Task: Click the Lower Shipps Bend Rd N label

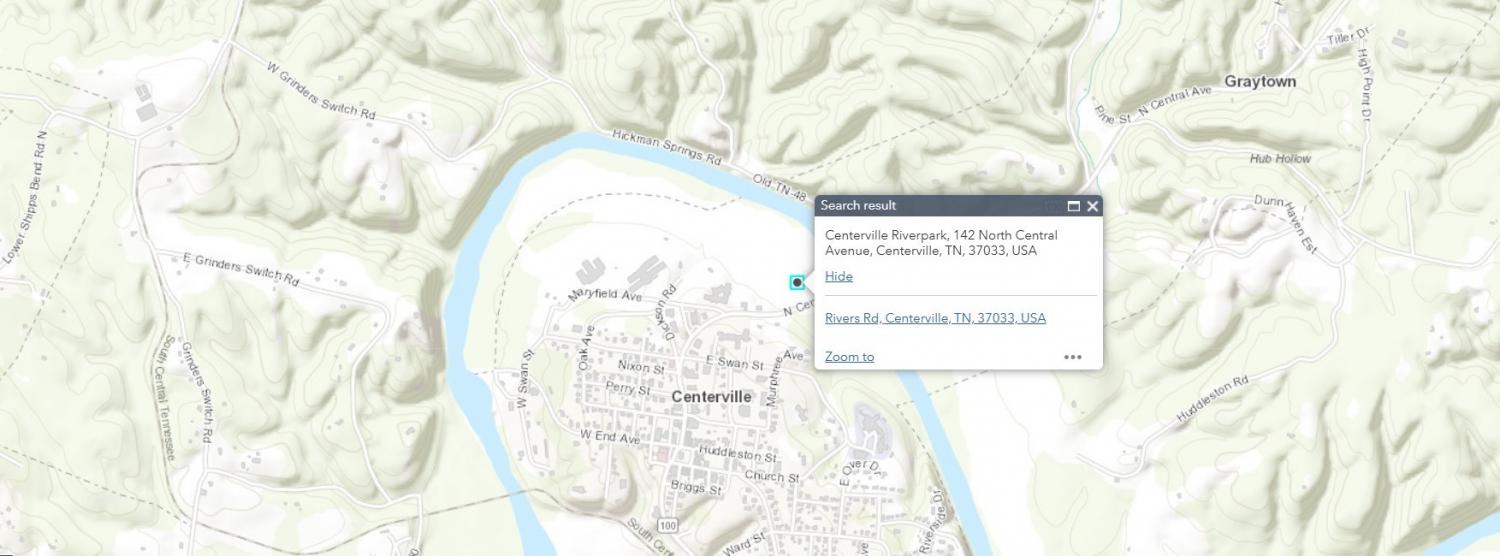Action: point(24,198)
